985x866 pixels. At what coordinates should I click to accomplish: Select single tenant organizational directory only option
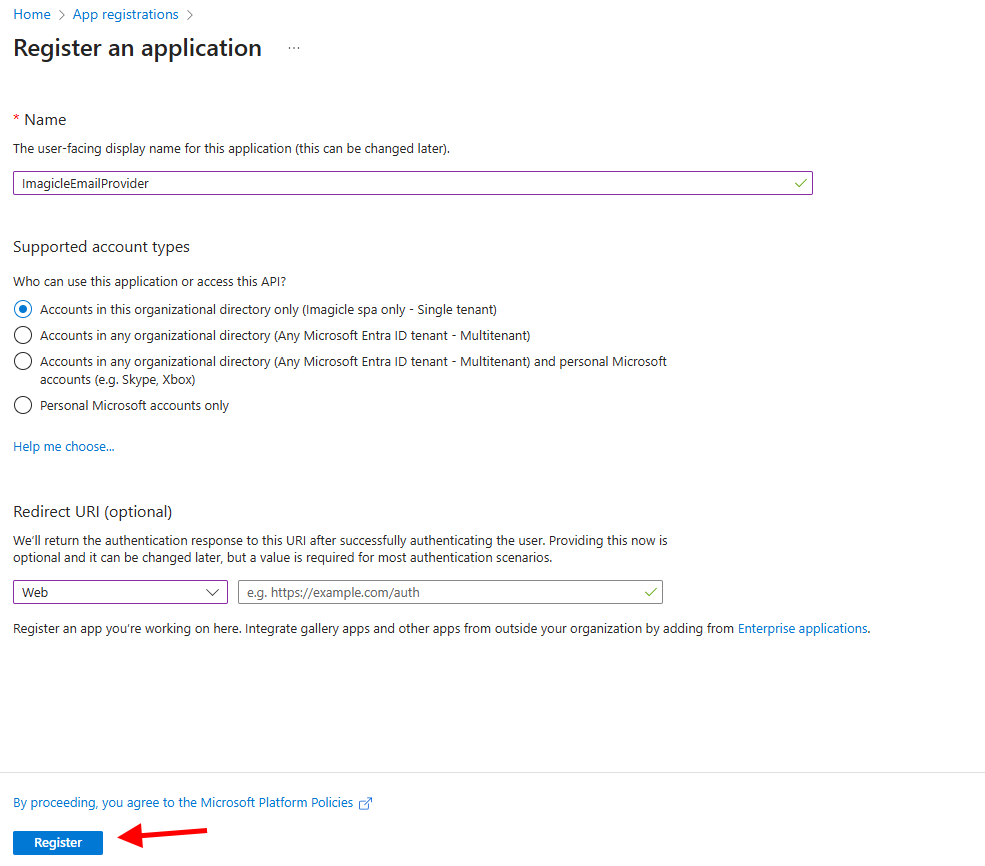click(23, 309)
